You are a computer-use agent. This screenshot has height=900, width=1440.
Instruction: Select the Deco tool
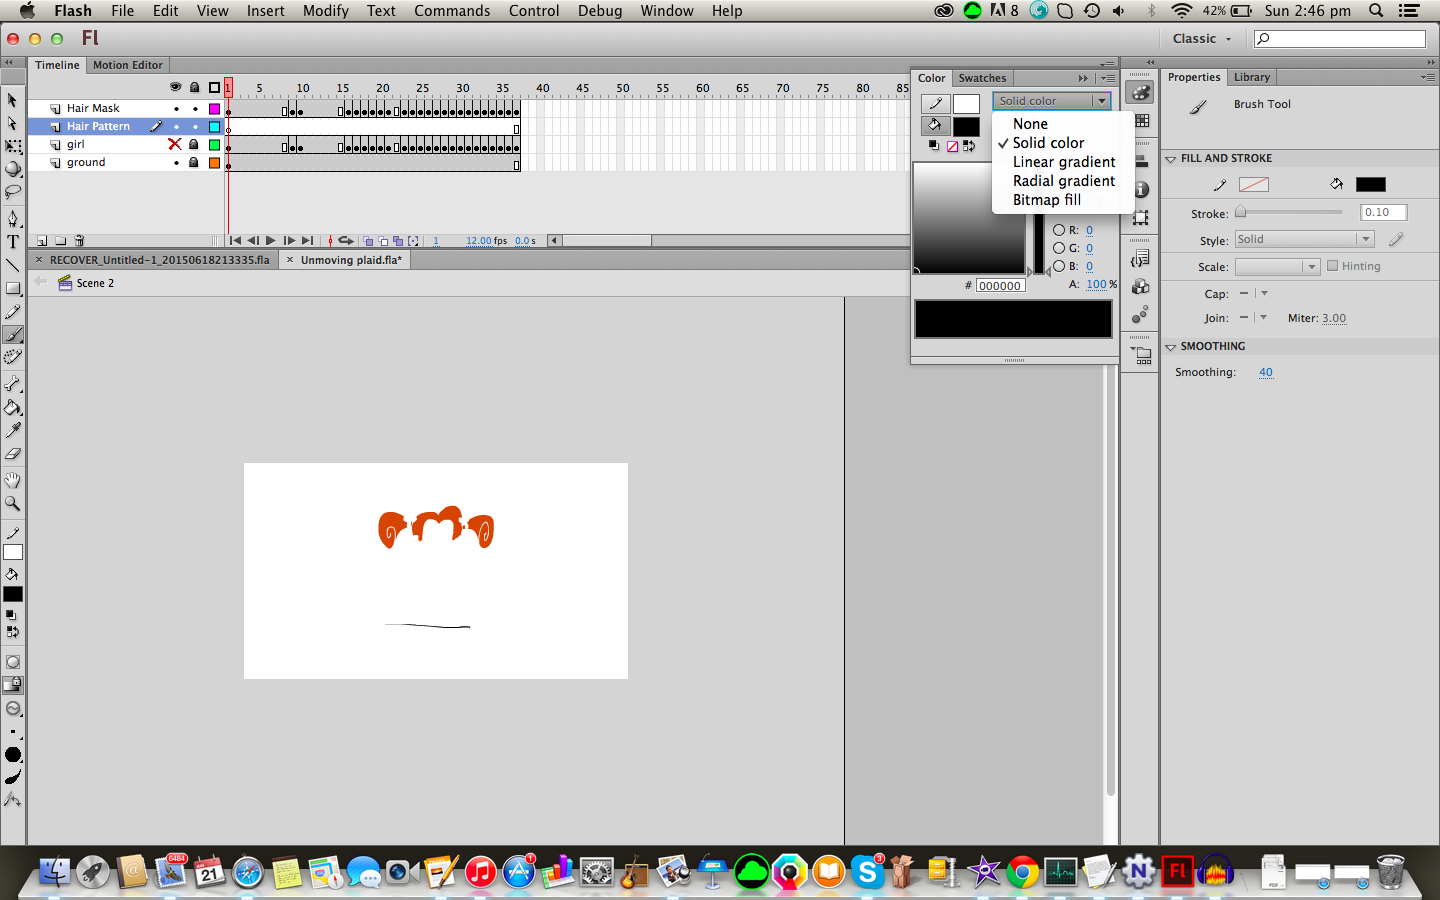click(13, 357)
